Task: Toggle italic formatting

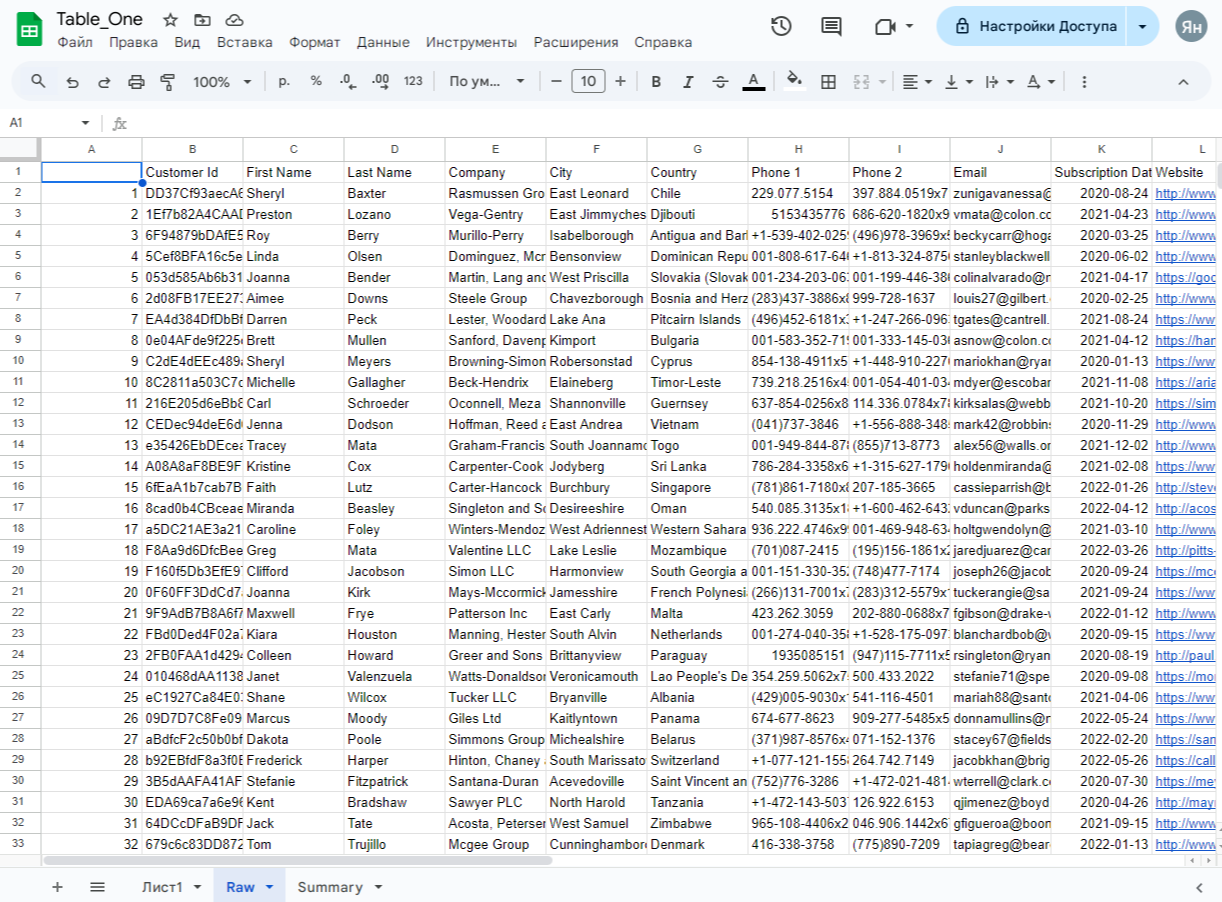Action: [688, 82]
